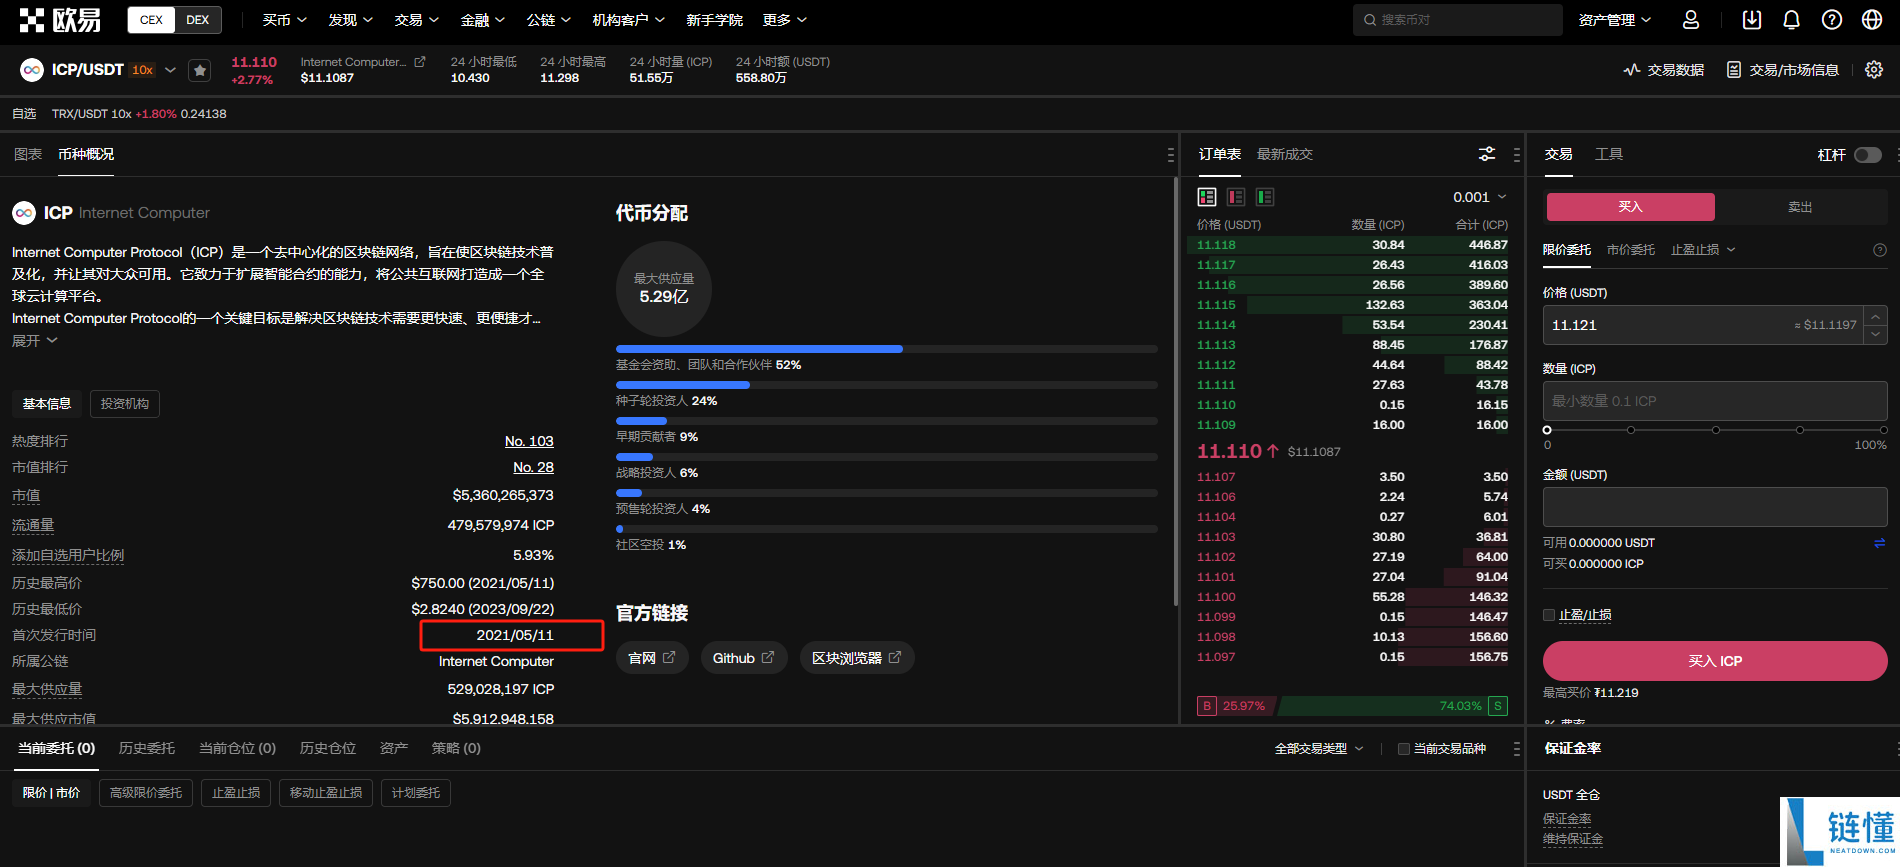Click the download app icon
1900x867 pixels.
click(1752, 20)
